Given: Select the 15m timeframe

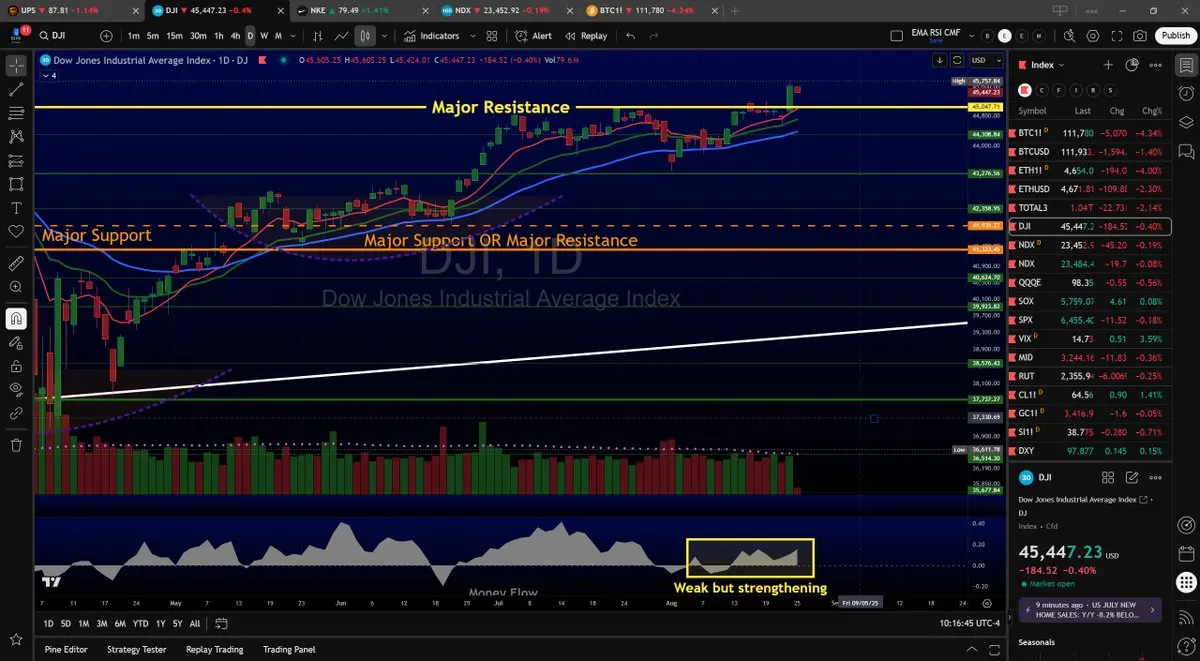Looking at the screenshot, I should [174, 35].
